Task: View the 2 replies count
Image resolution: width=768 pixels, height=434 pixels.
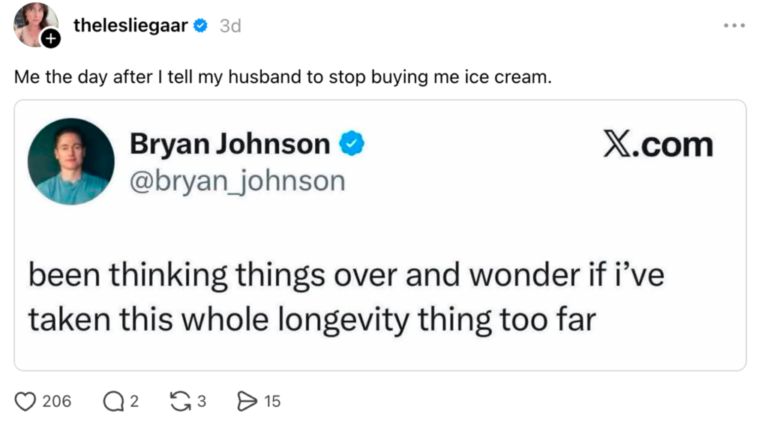Action: (x=134, y=402)
